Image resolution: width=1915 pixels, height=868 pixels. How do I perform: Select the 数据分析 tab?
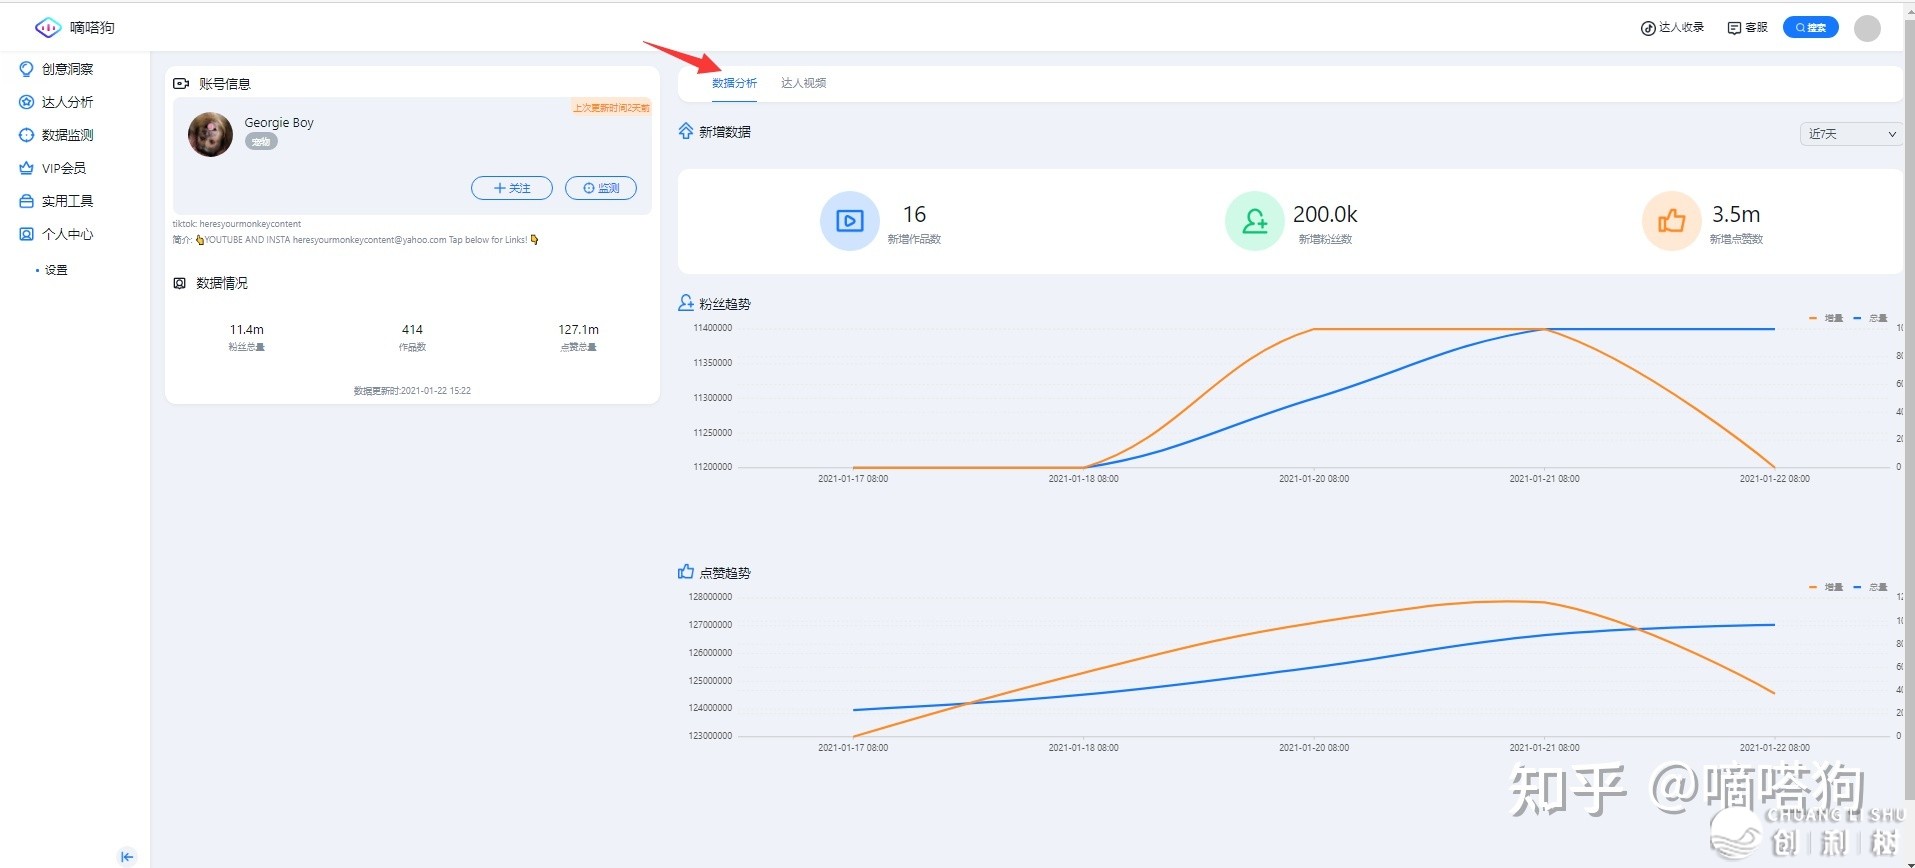pyautogui.click(x=734, y=83)
